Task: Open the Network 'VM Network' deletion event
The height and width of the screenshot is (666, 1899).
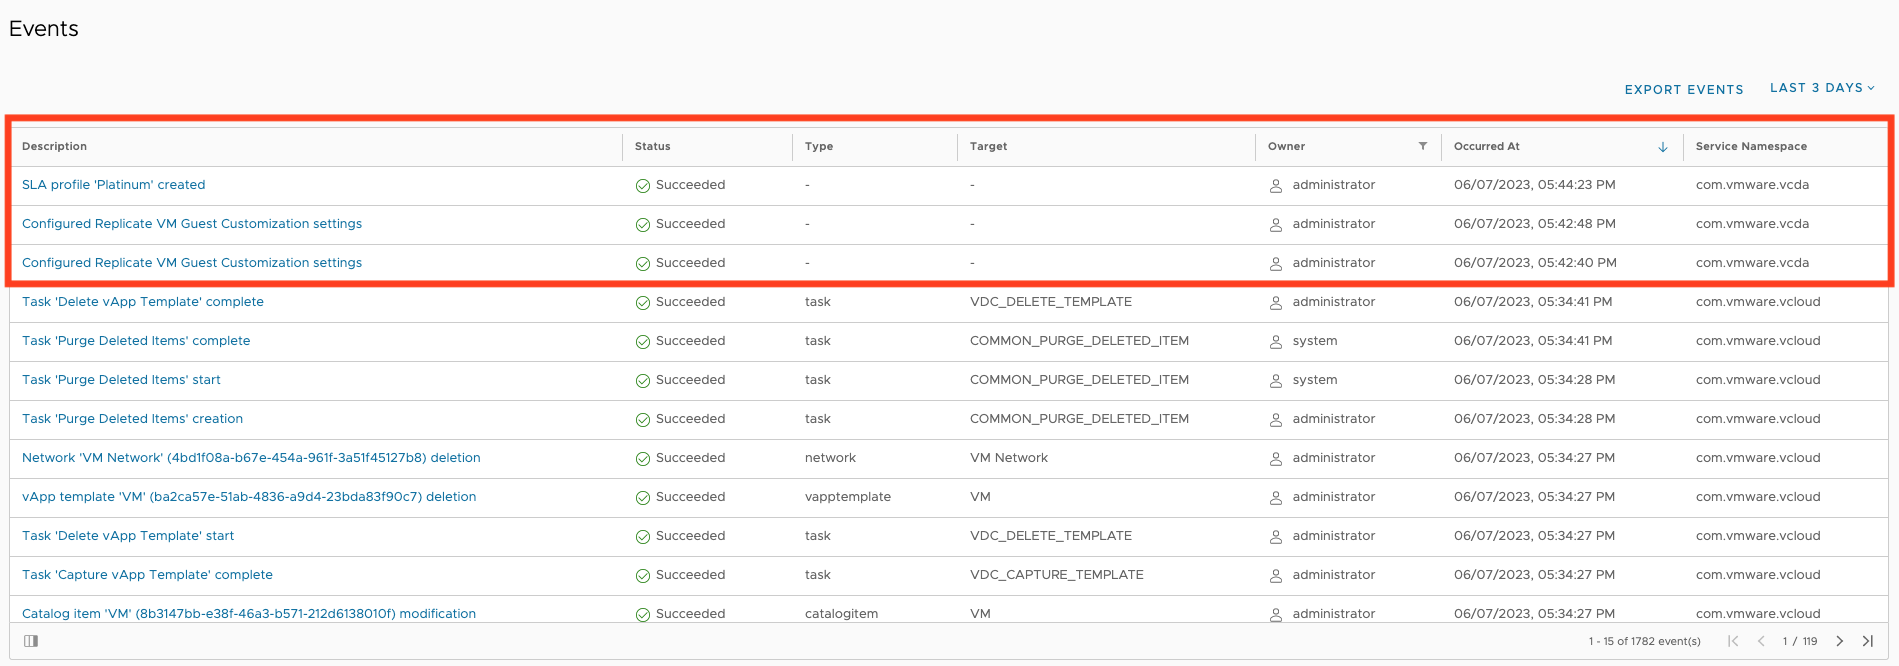Action: (x=251, y=458)
